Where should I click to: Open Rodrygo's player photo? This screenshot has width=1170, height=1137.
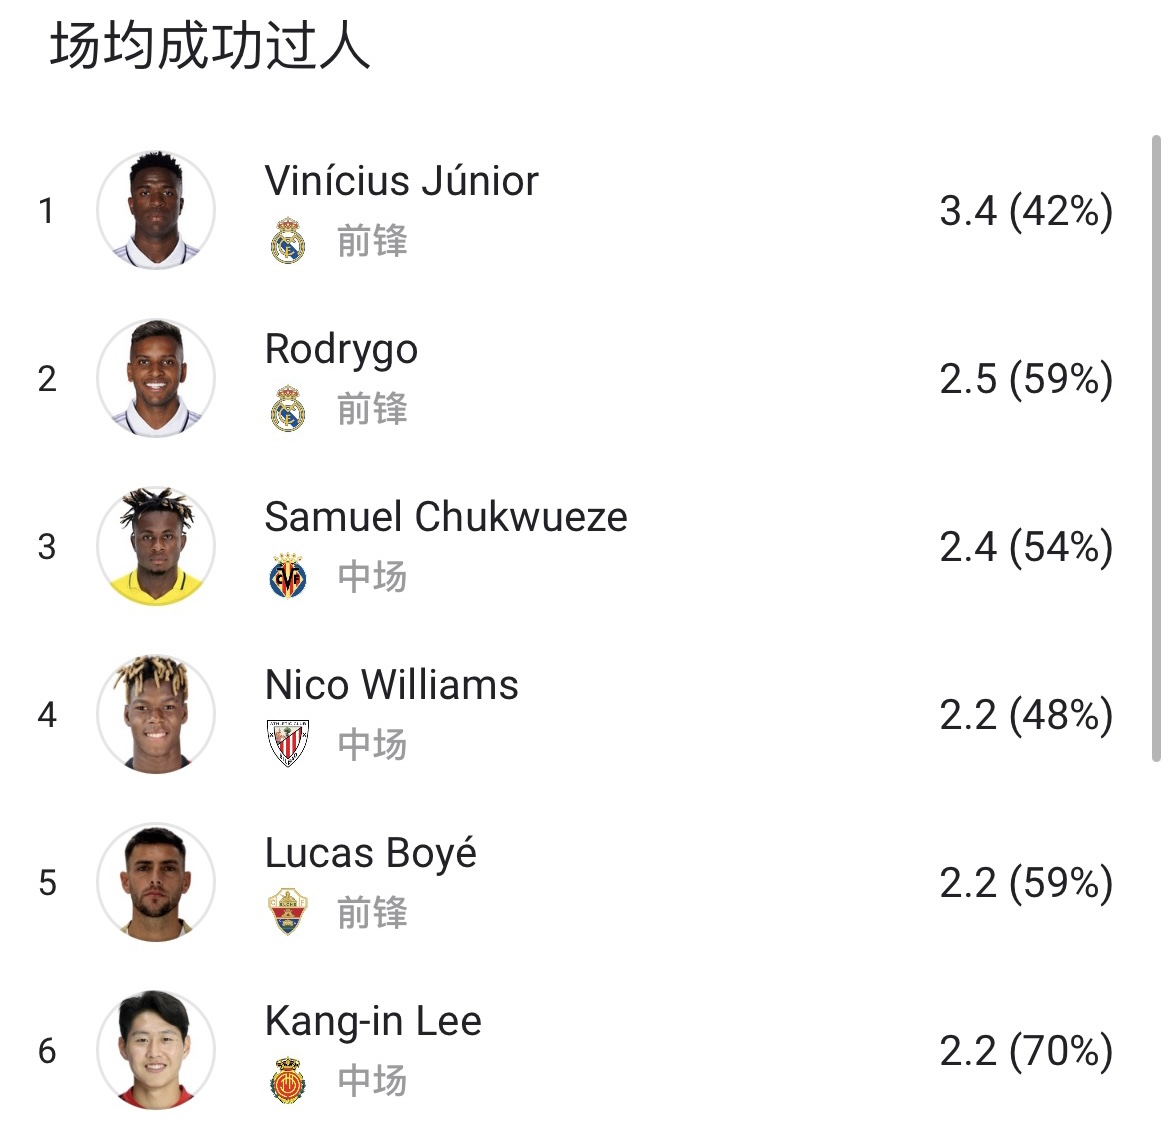(156, 378)
